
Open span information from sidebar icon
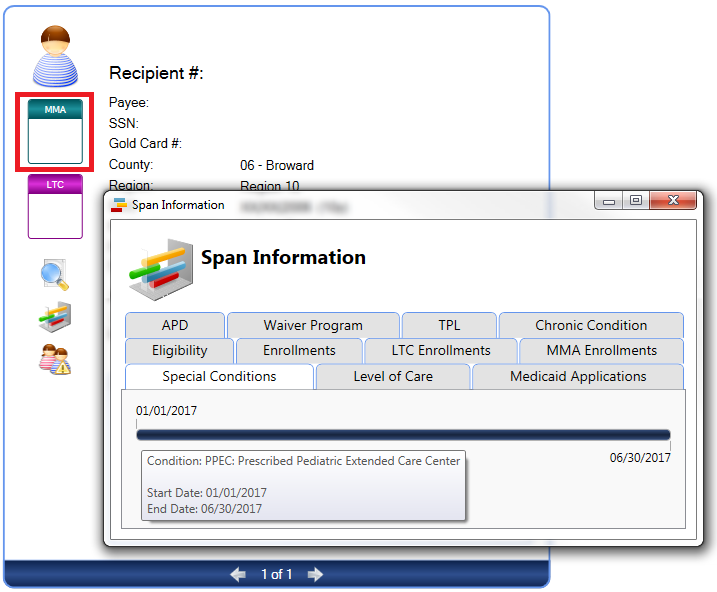54,317
